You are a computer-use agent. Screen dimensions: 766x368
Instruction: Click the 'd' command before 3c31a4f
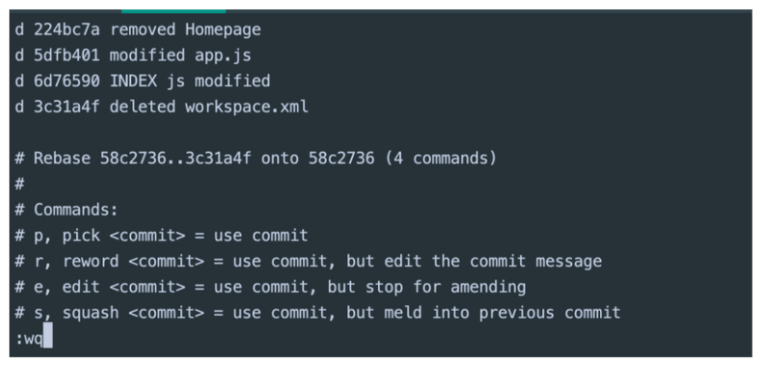tap(19, 107)
